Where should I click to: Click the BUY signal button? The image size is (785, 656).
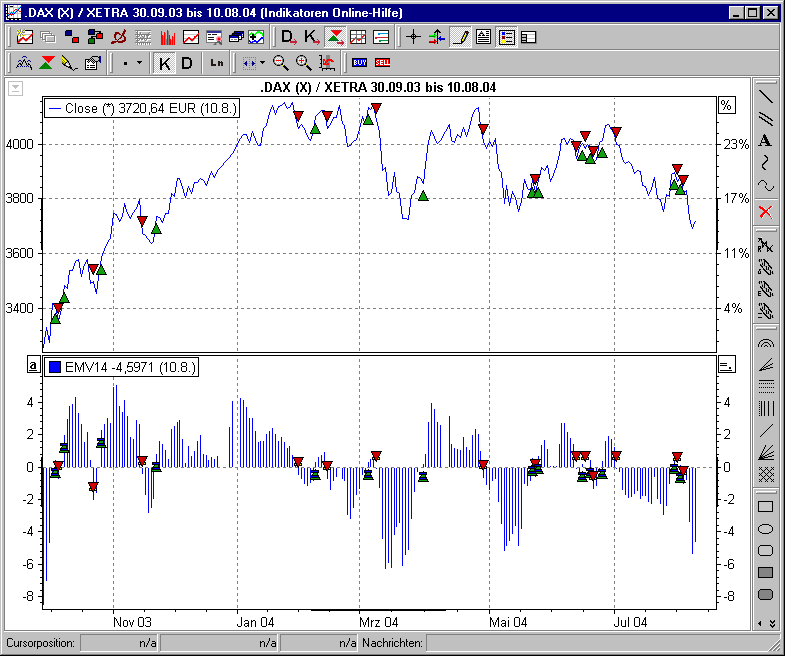(360, 63)
